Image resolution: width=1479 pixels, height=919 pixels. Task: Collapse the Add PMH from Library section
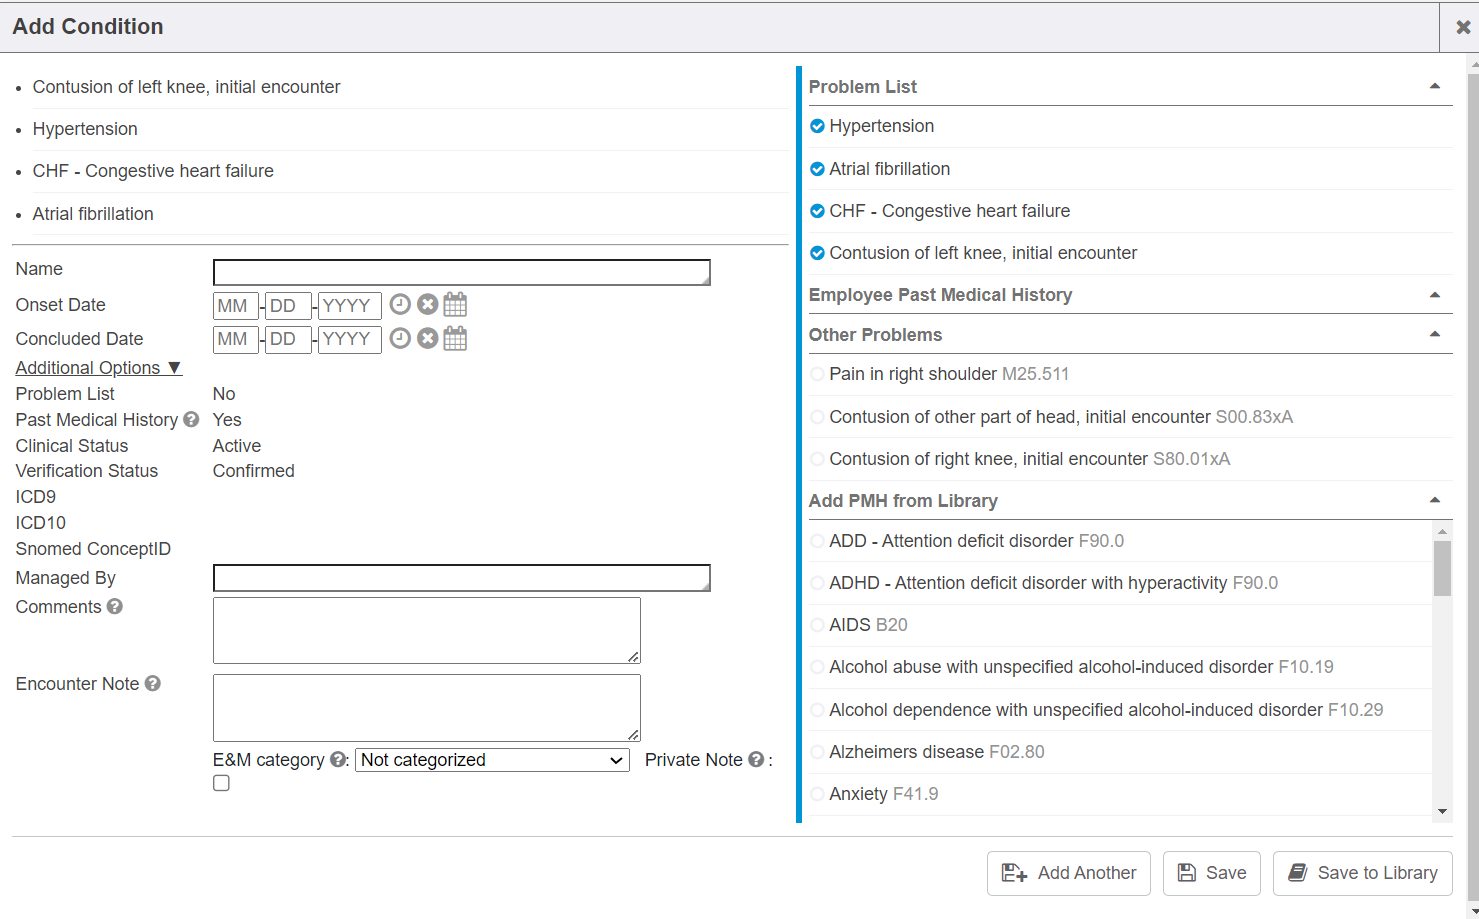pos(1434,501)
